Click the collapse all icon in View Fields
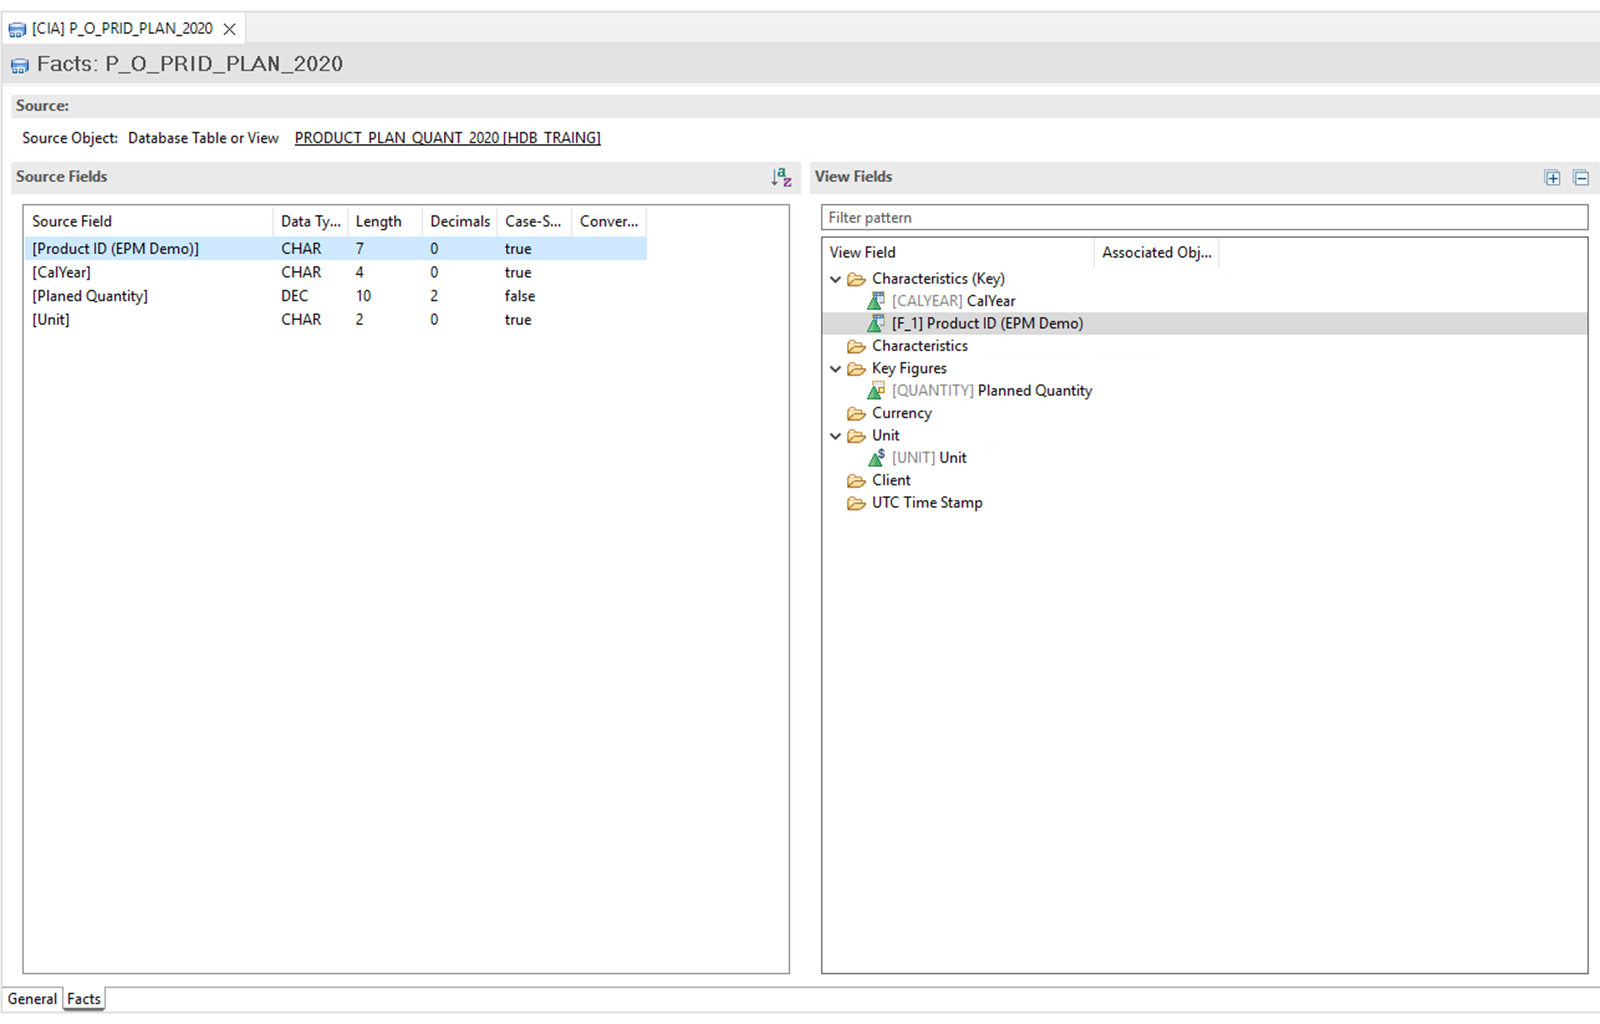Screen dimensions: 1600x1024 pyautogui.click(x=1581, y=178)
